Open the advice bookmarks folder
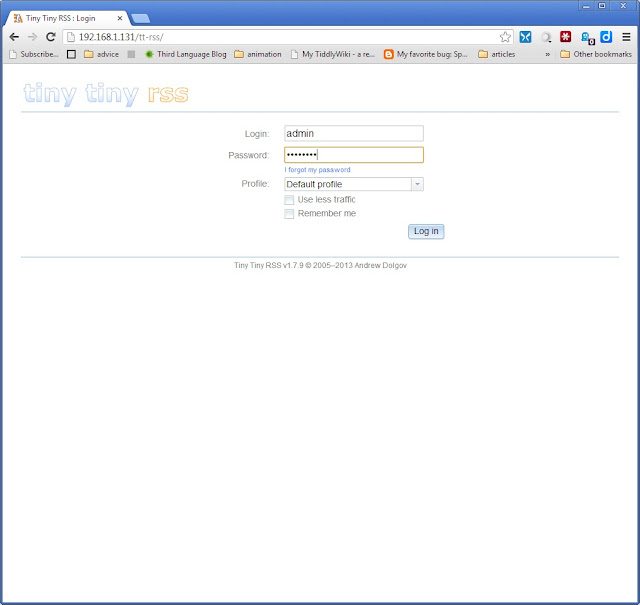Viewport: 640px width, 605px height. click(x=102, y=54)
